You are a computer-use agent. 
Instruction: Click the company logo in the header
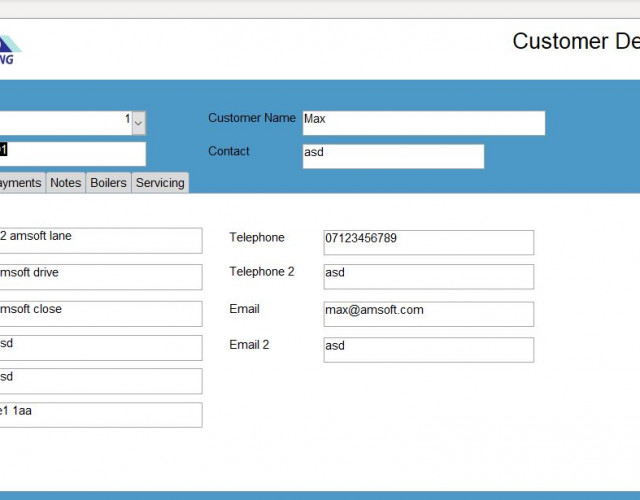[x=9, y=50]
